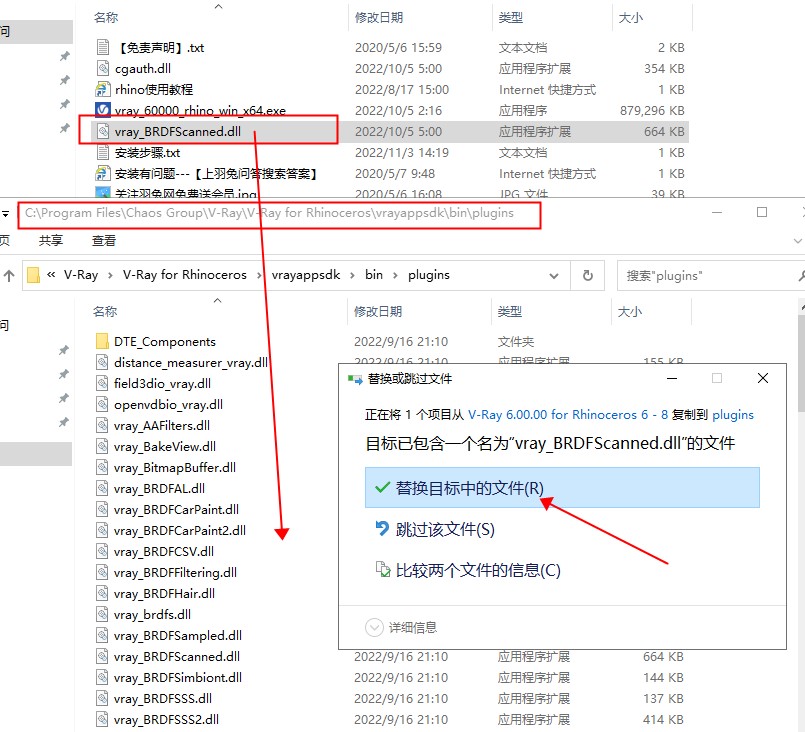The width and height of the screenshot is (805, 732).
Task: Click the vray_60000_rhino_win_x64.exe installer icon
Action: [x=102, y=110]
